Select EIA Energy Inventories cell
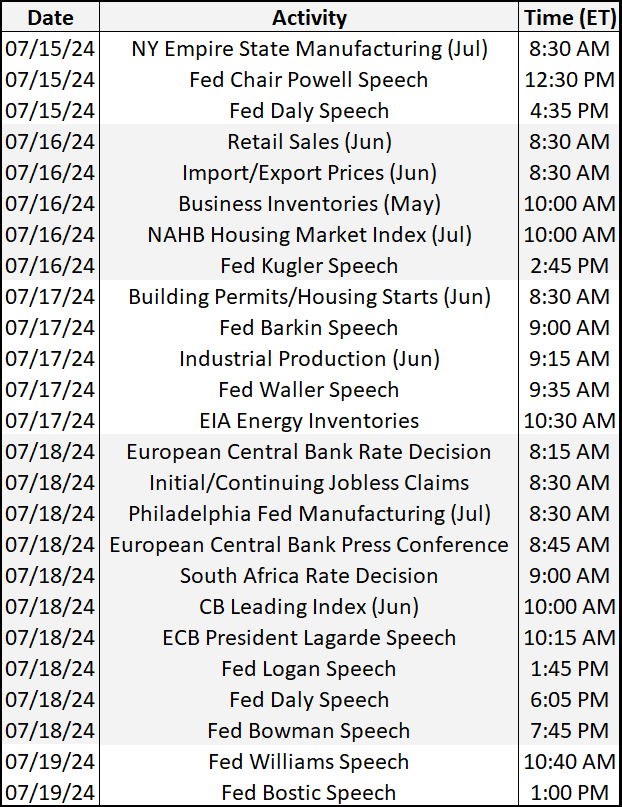 point(309,421)
